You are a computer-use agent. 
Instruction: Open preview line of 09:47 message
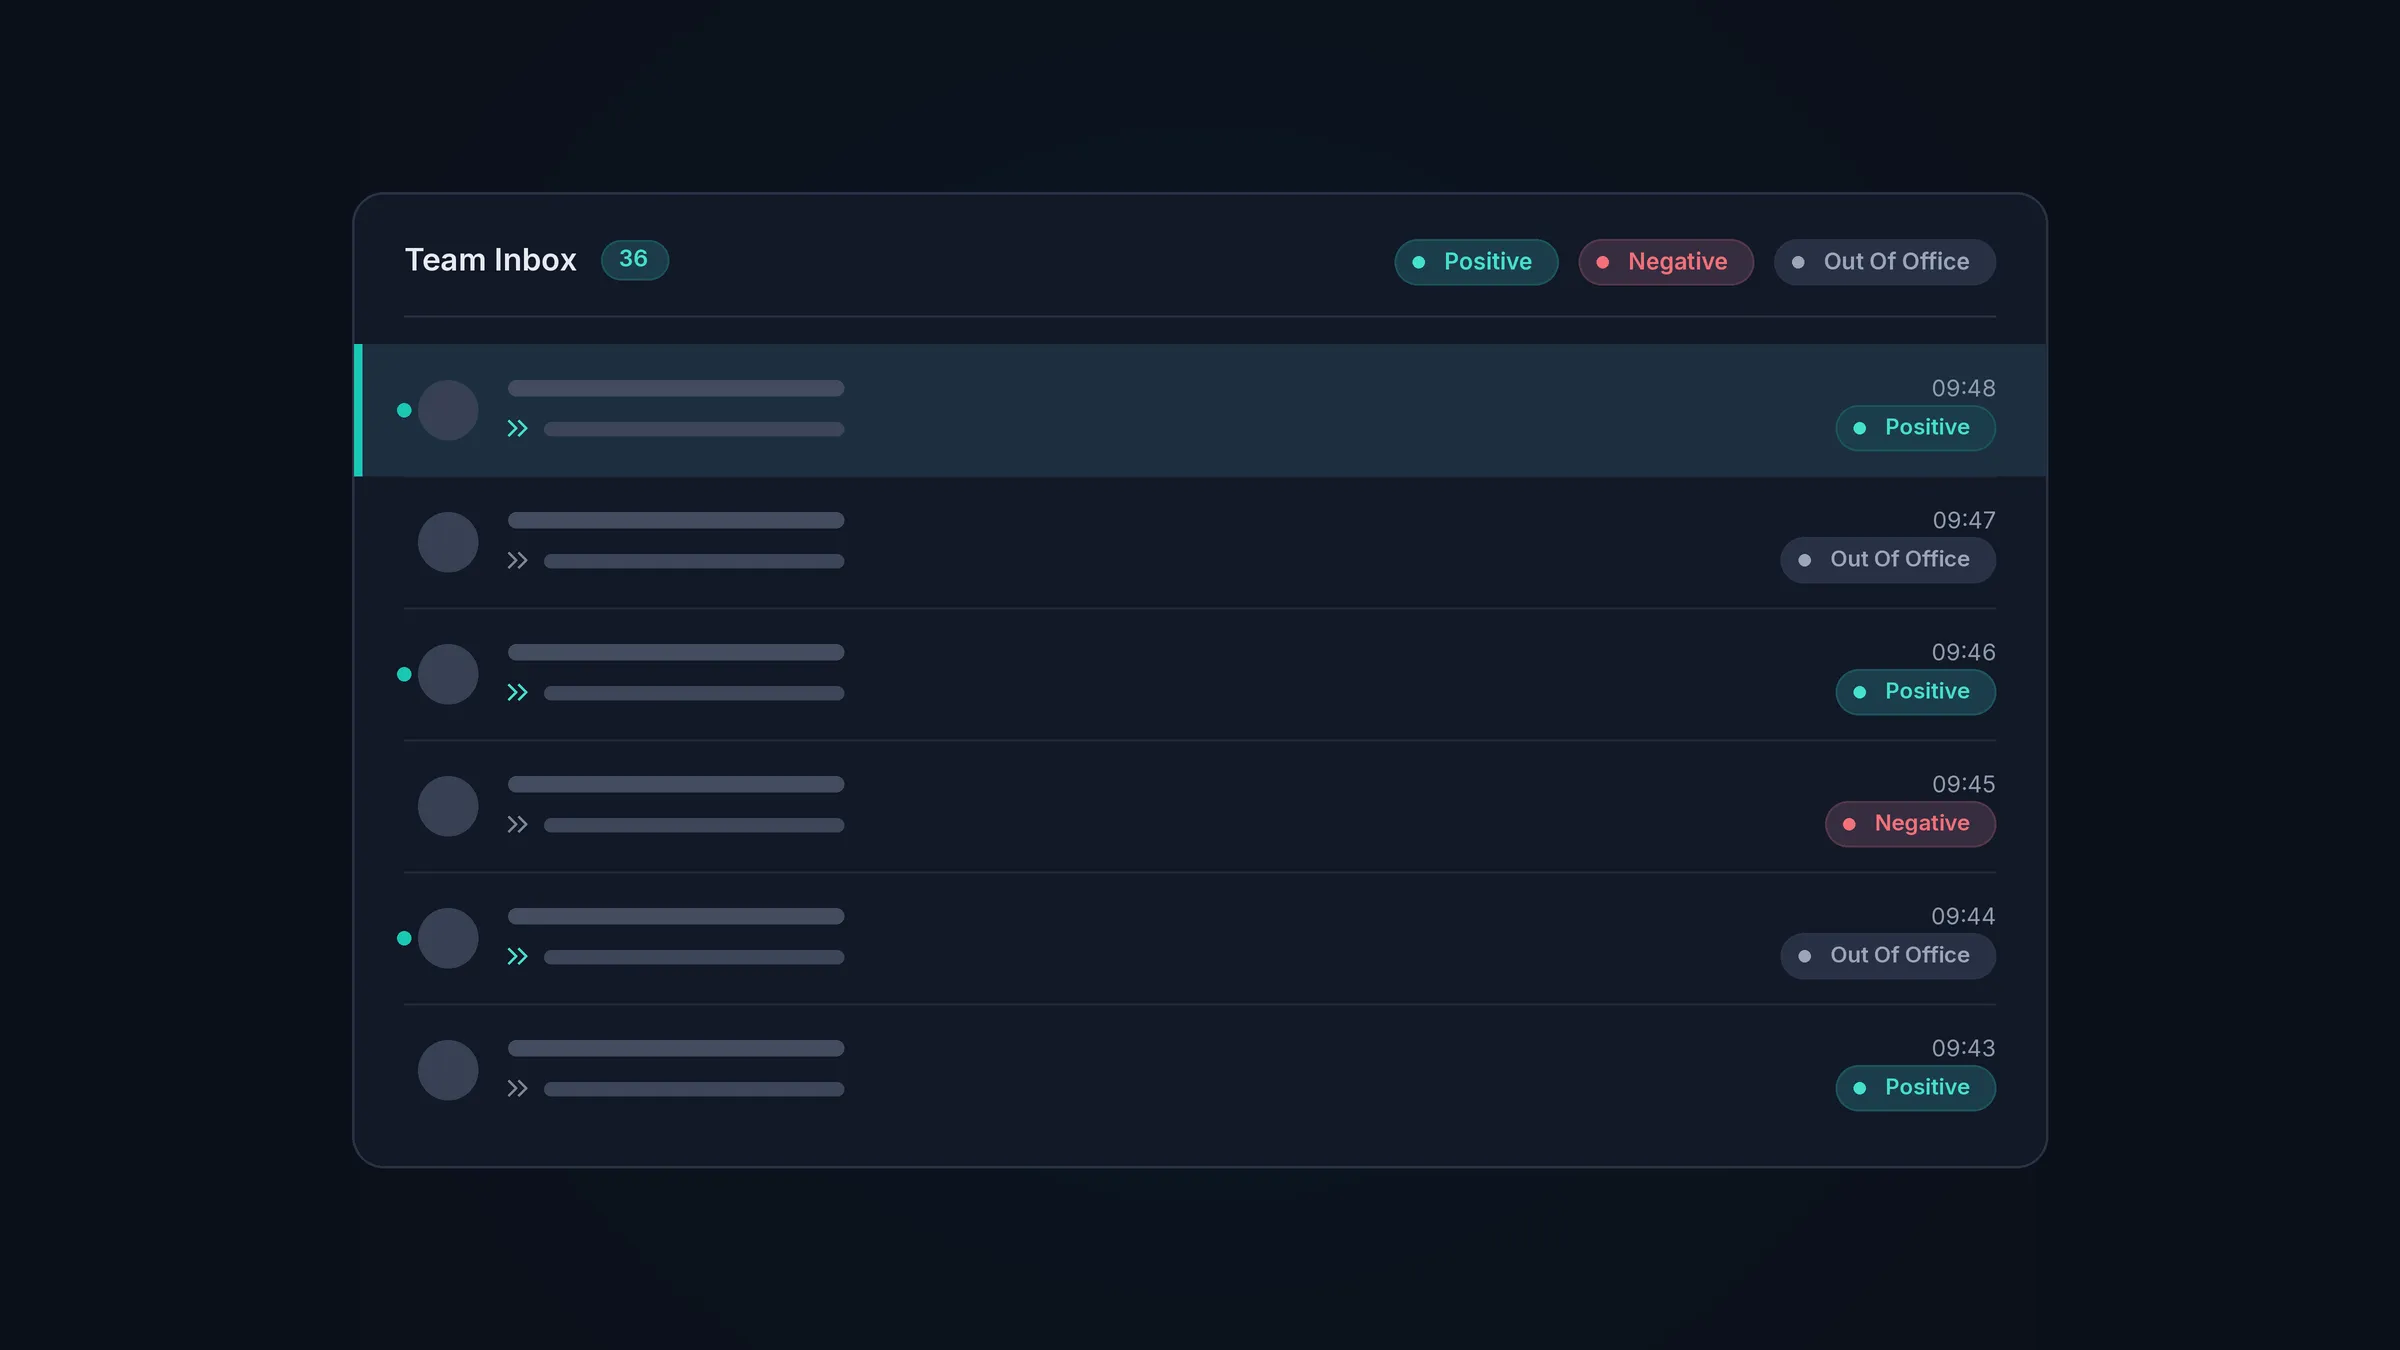pos(694,561)
